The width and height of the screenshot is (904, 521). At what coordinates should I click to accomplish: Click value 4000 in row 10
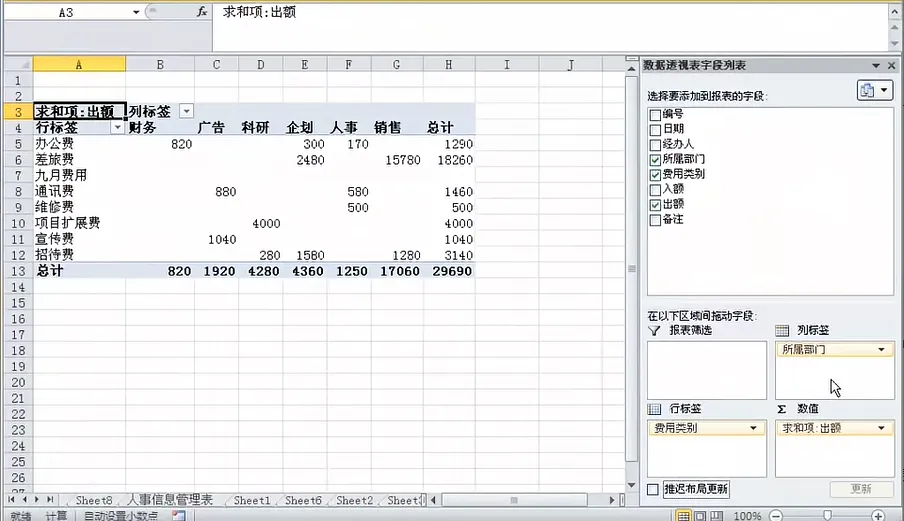click(x=261, y=223)
